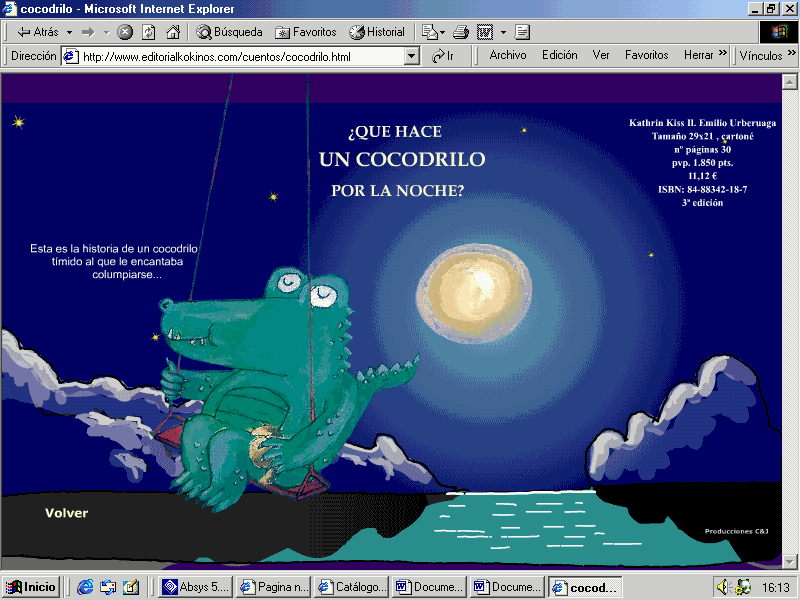Go to the home page icon
The image size is (800, 600).
point(173,32)
